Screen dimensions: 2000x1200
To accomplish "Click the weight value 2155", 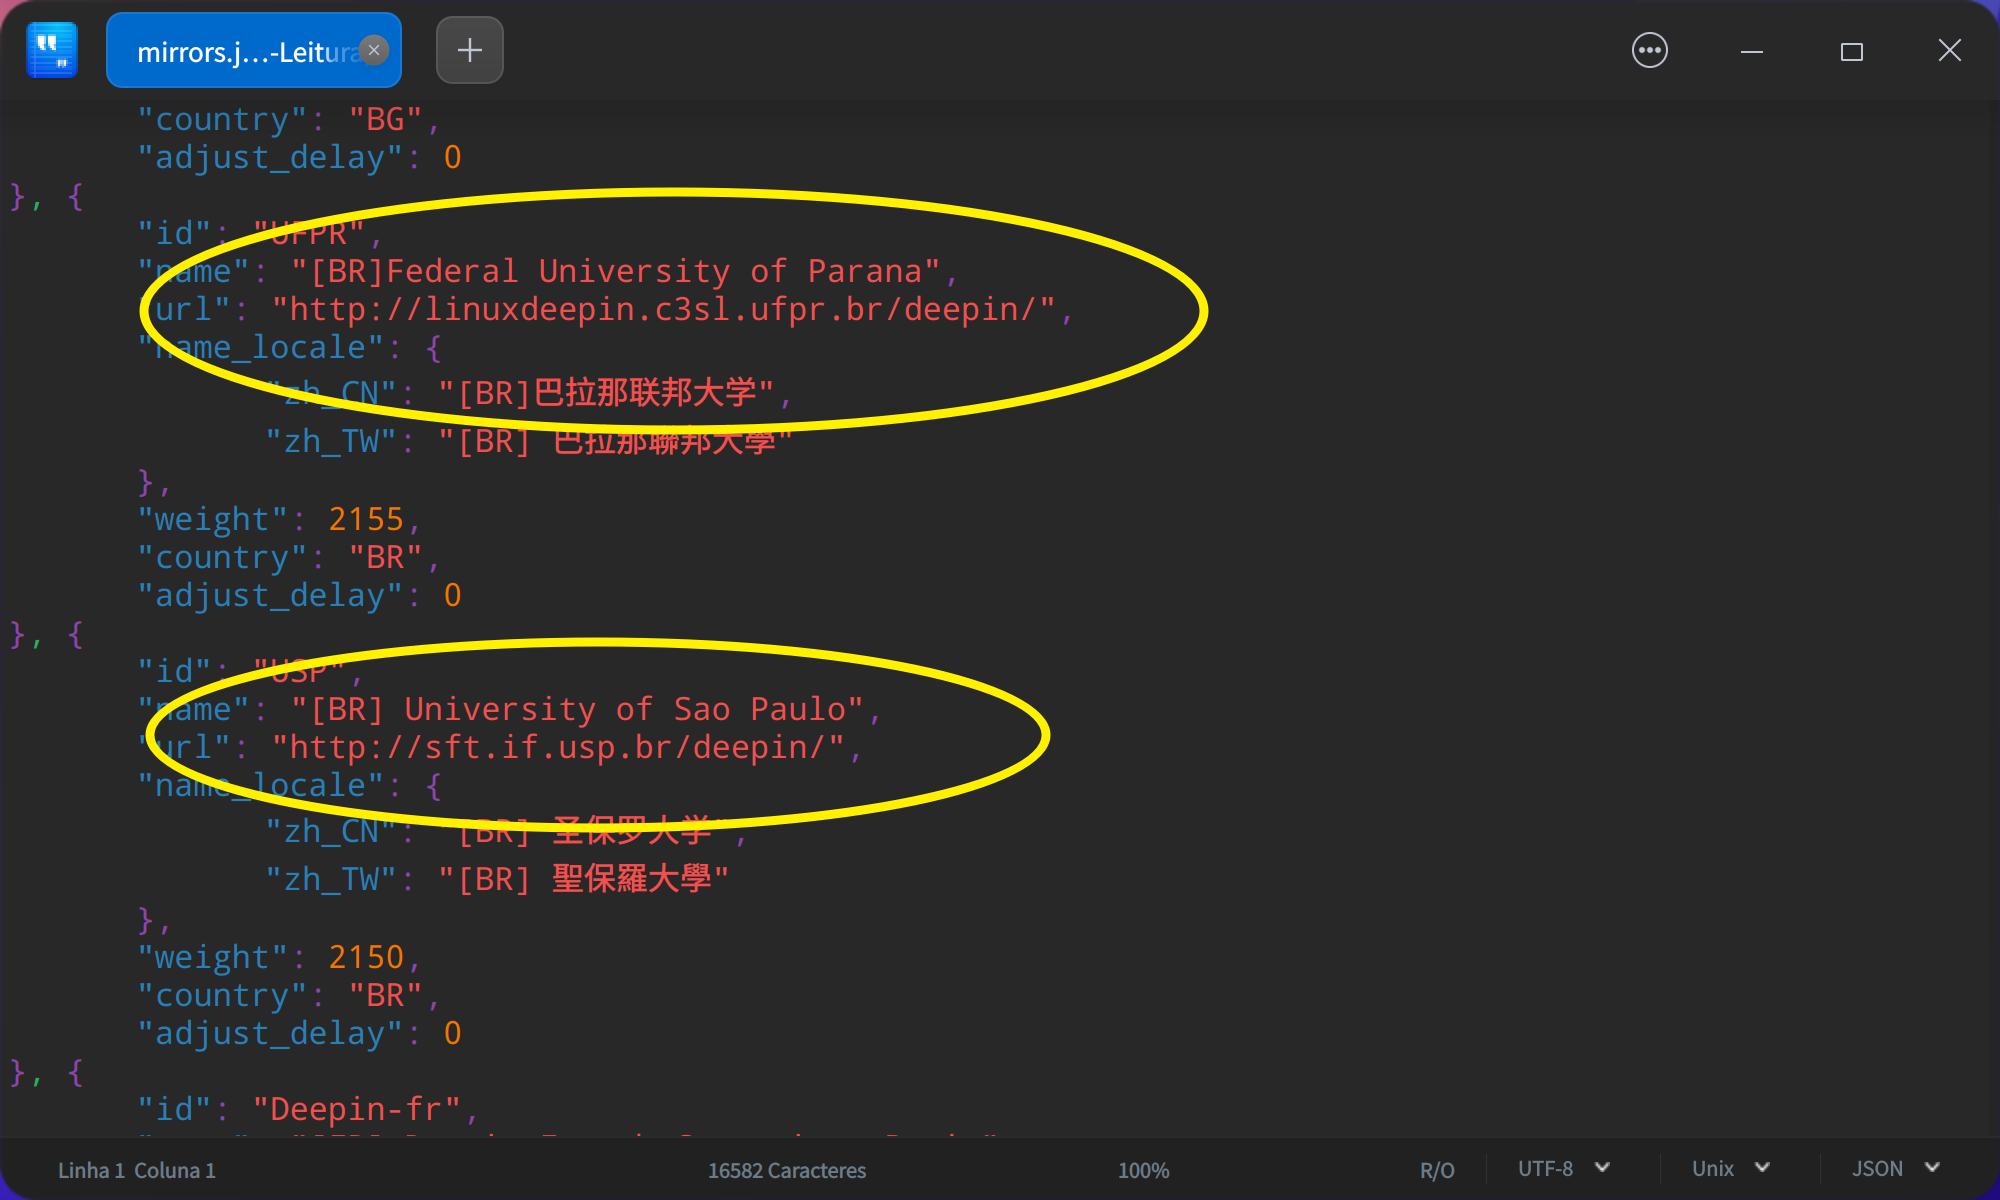I will click(x=366, y=520).
